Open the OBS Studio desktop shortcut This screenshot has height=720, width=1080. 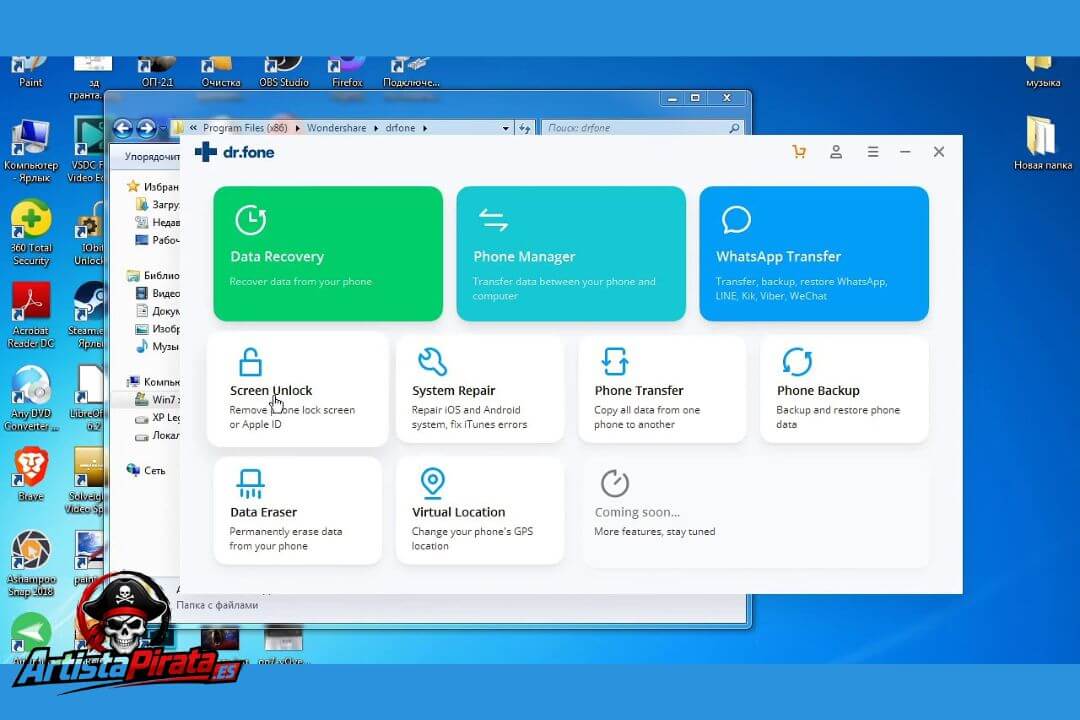(284, 72)
